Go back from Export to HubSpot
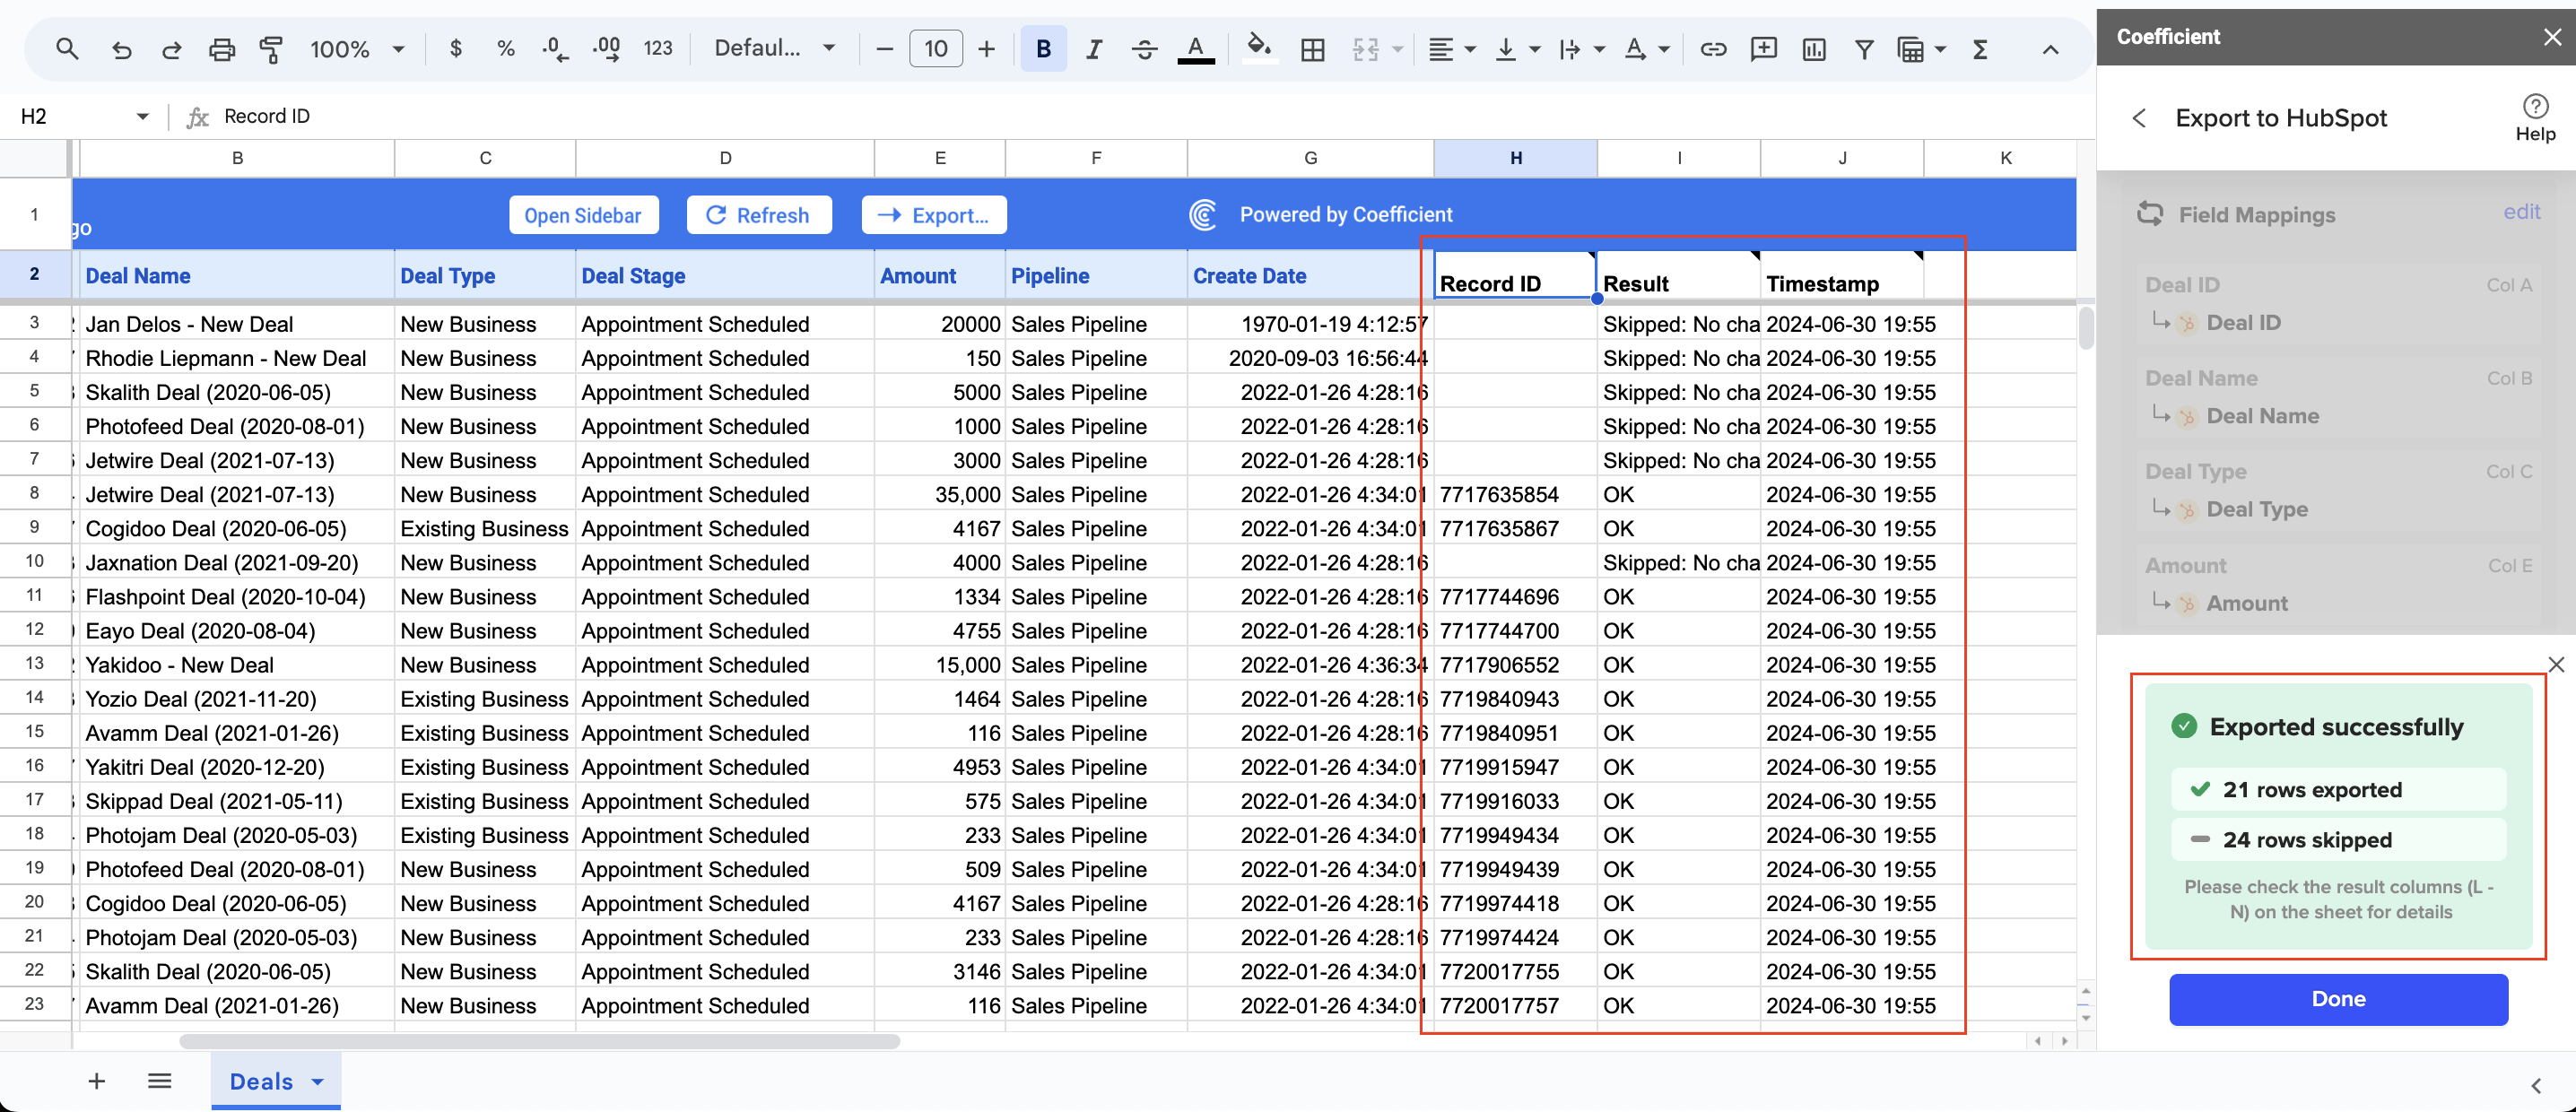Viewport: 2576px width, 1112px height. (x=2139, y=118)
